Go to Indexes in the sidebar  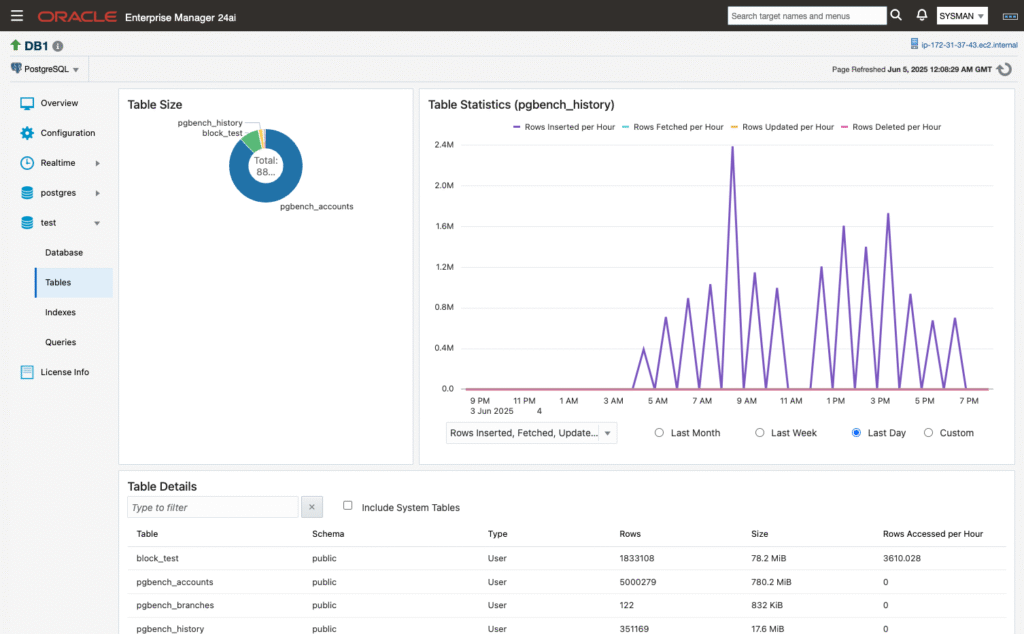(x=60, y=312)
